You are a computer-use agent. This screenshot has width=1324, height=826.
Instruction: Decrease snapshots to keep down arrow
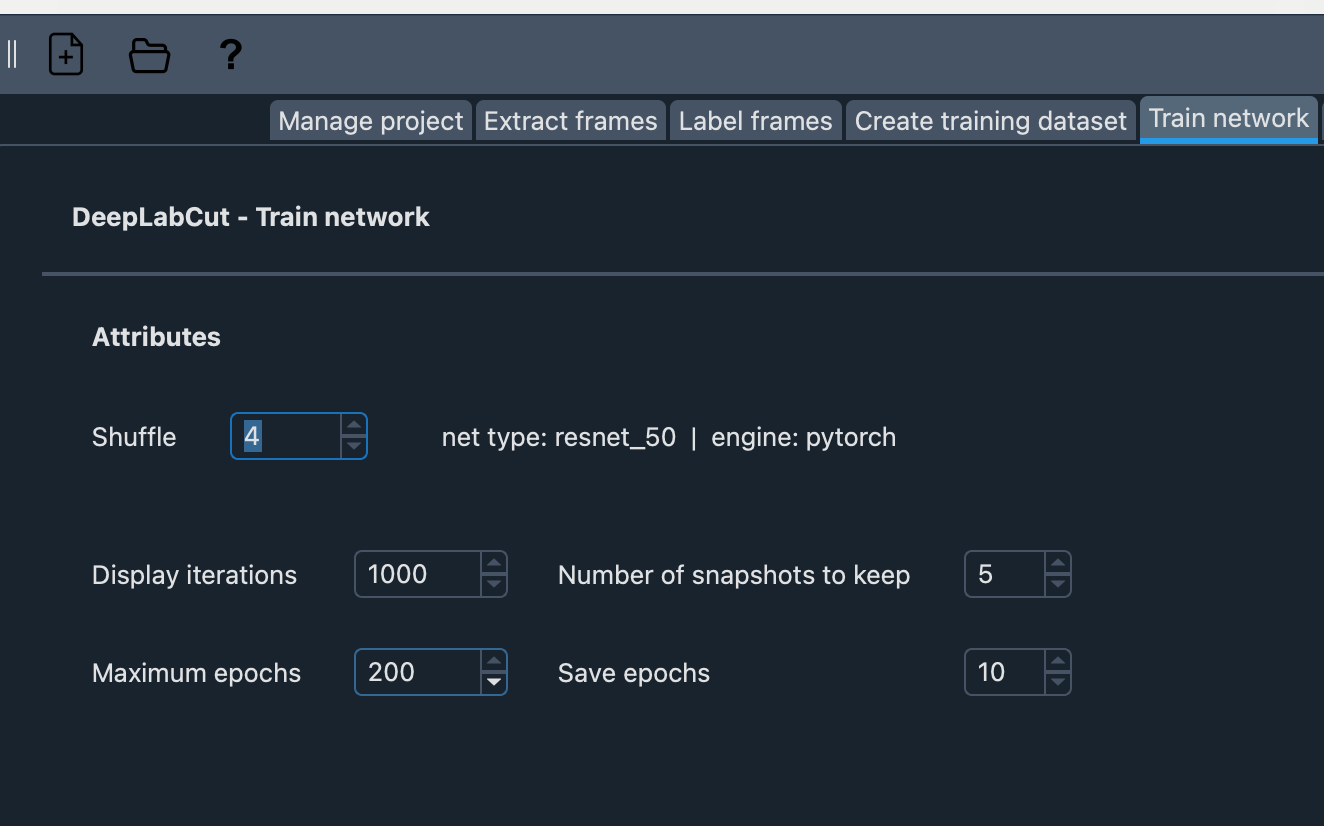click(x=1058, y=585)
